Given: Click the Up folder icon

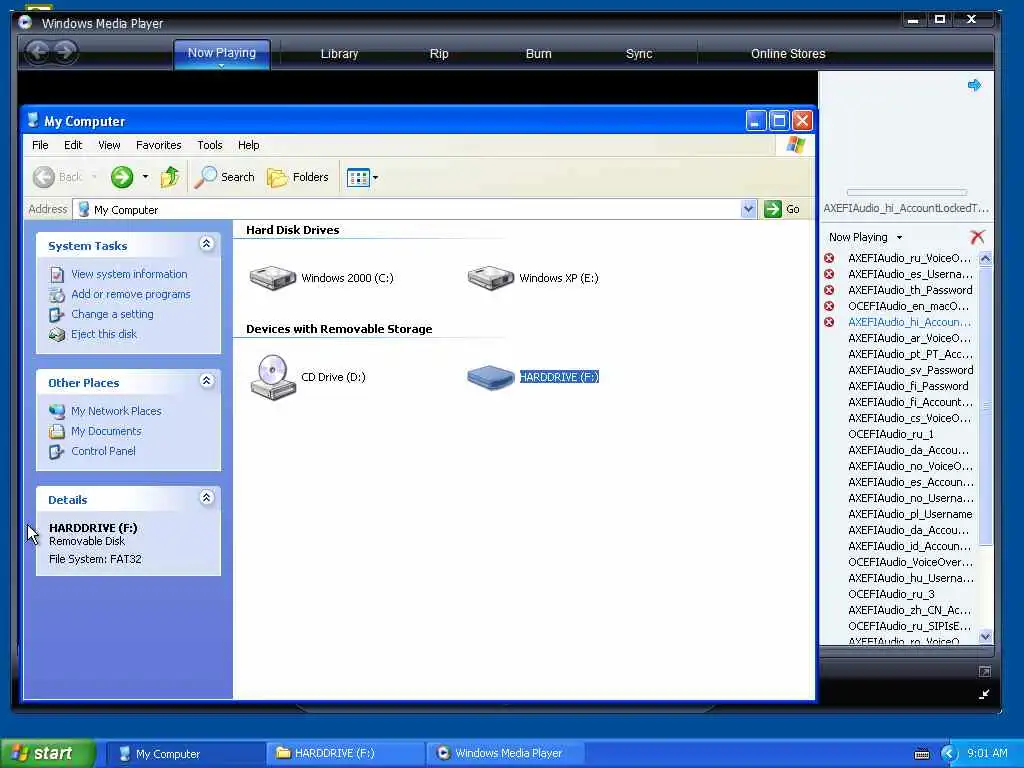Looking at the screenshot, I should click(x=170, y=177).
